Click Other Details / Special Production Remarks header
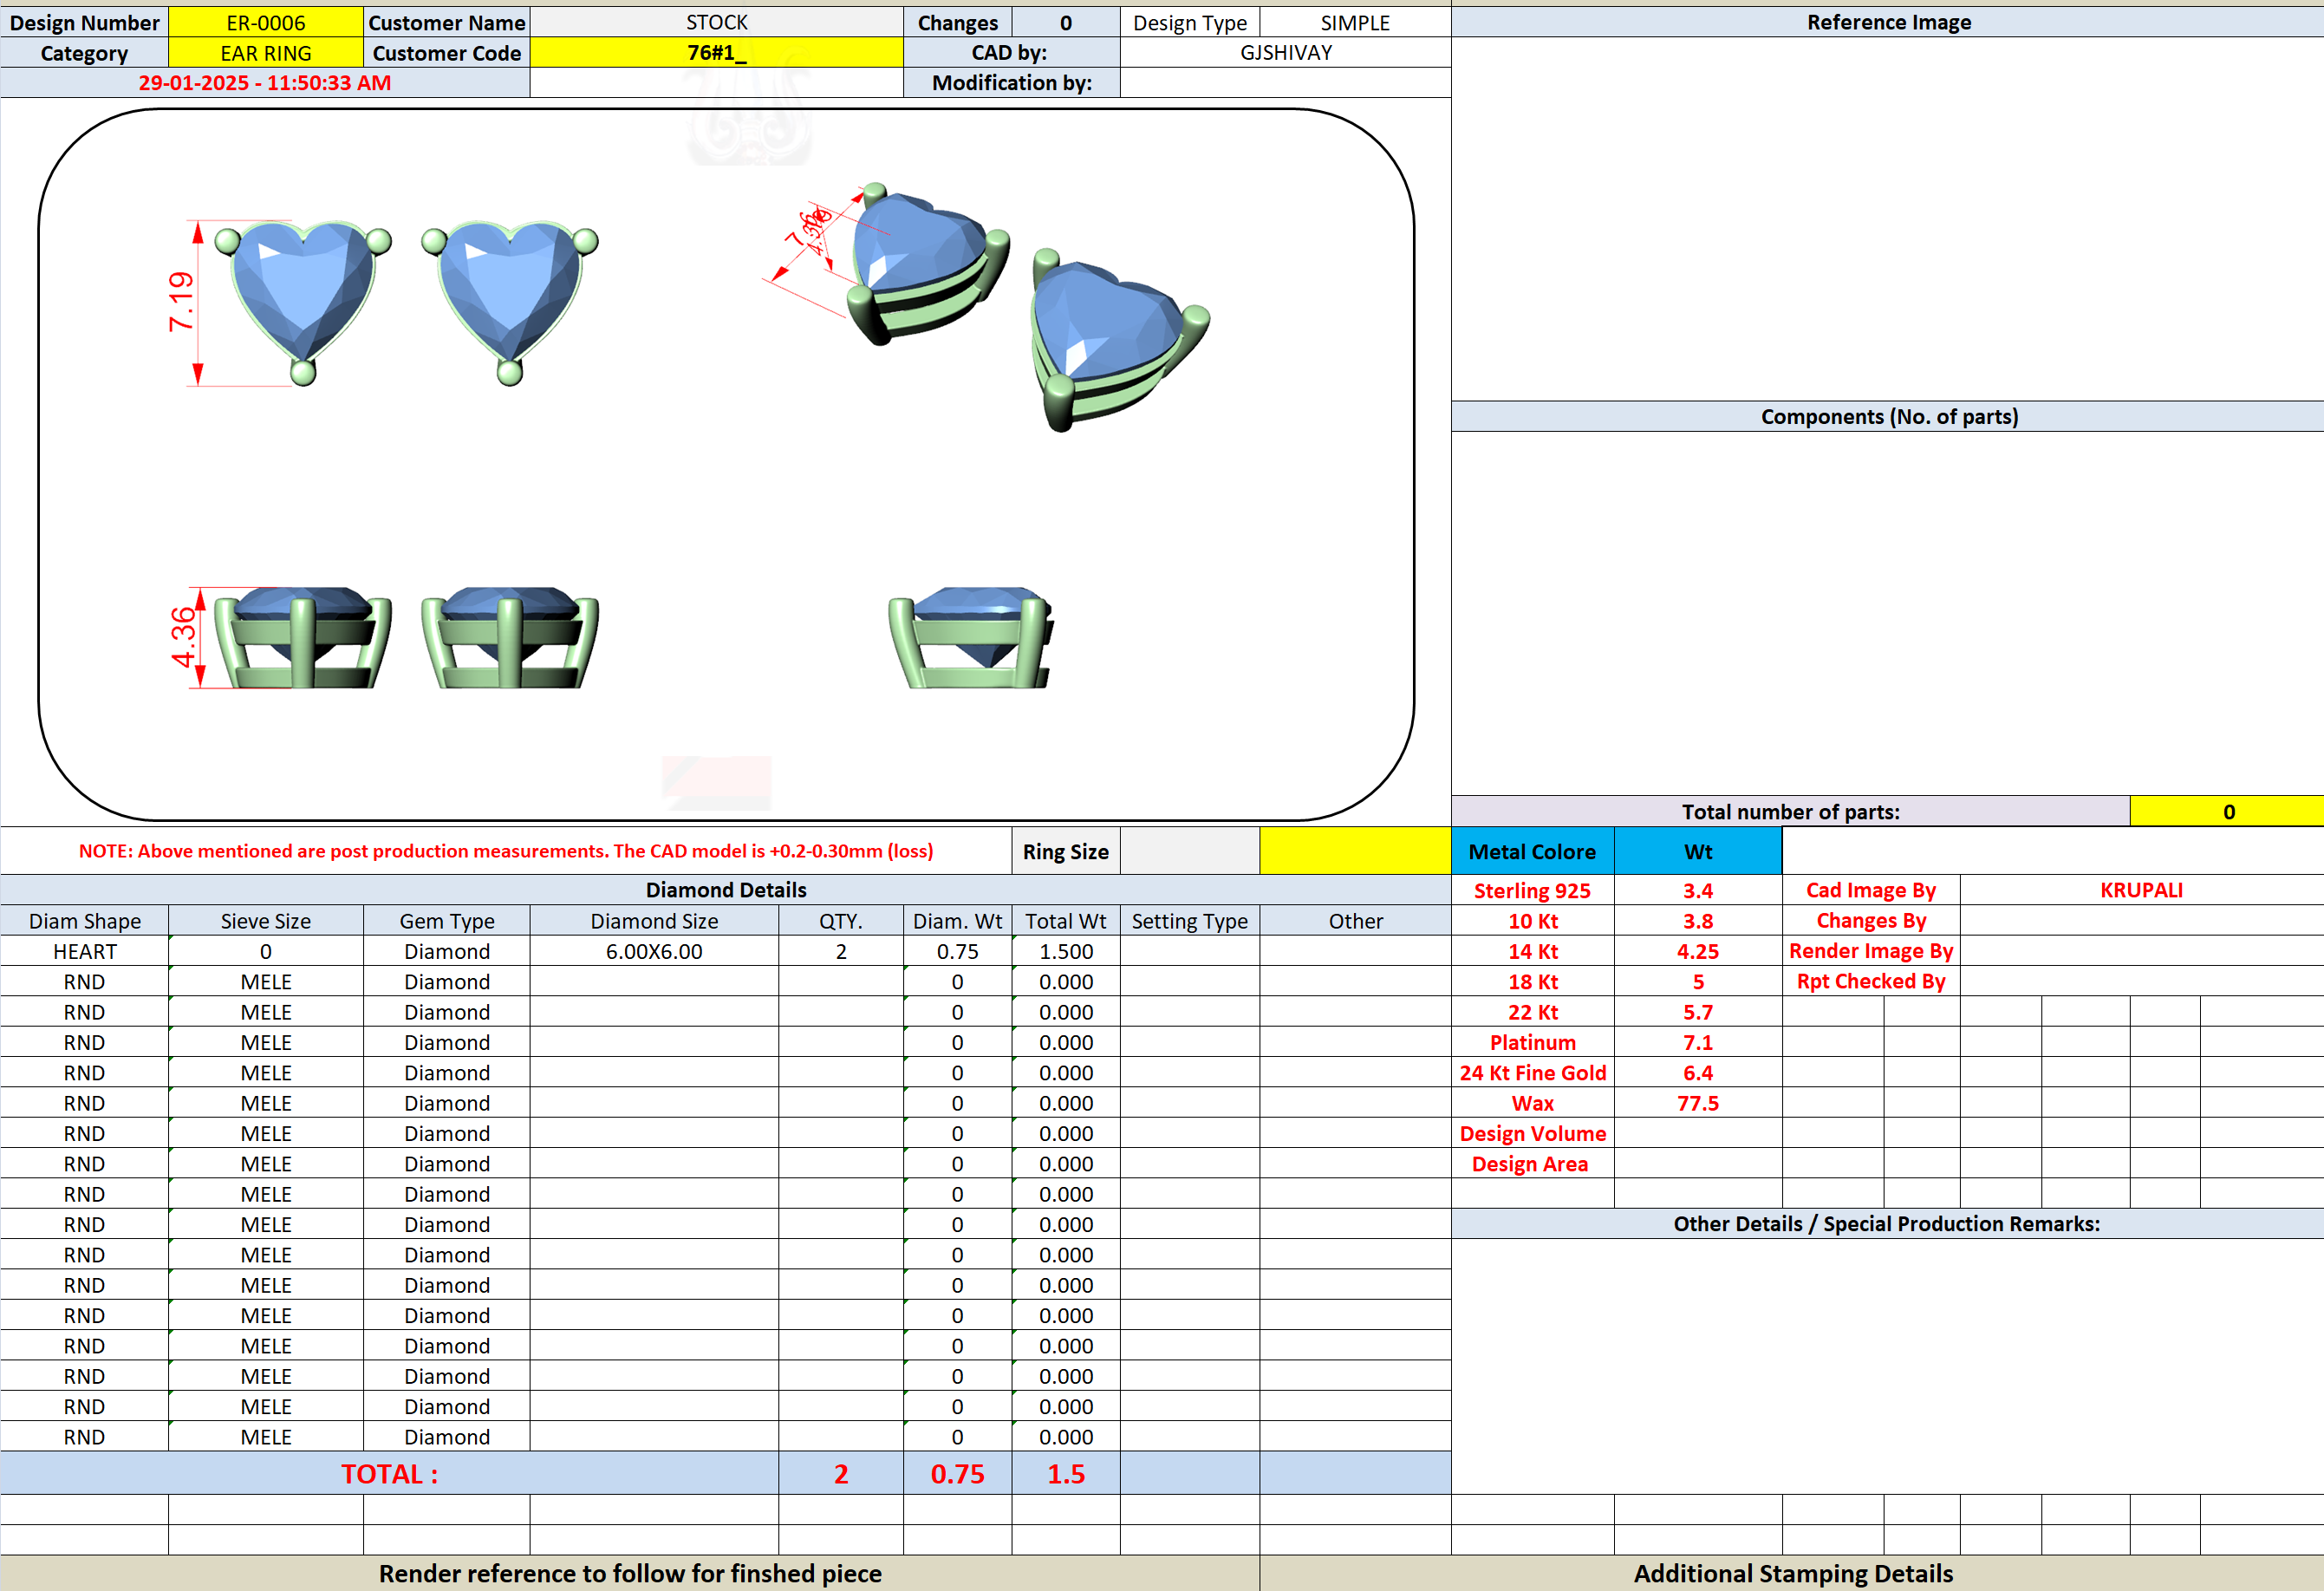The height and width of the screenshot is (1591, 2324). (x=1888, y=1223)
